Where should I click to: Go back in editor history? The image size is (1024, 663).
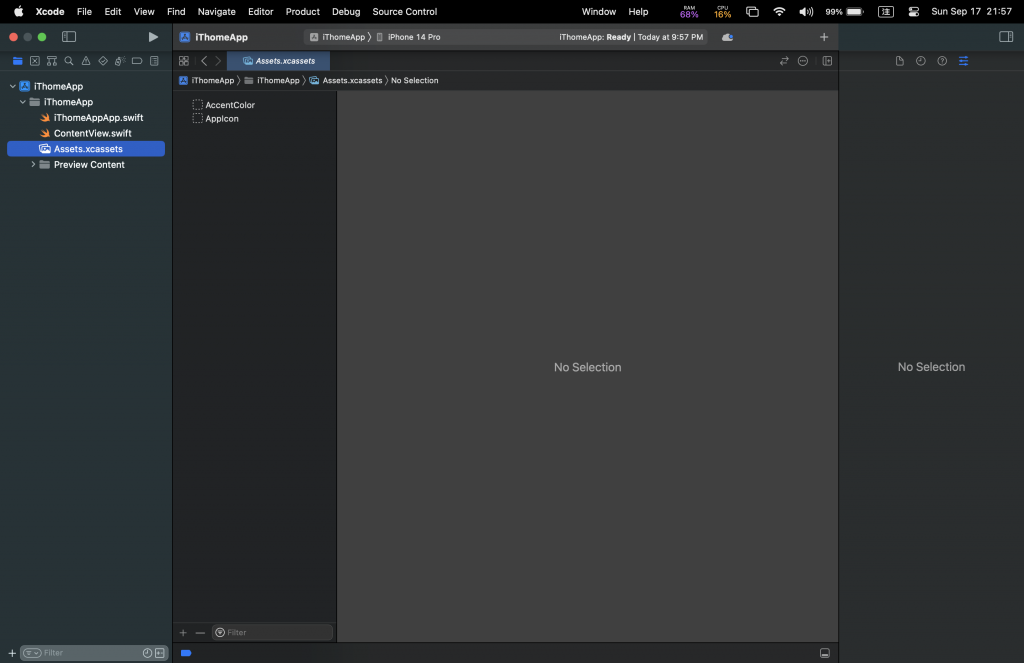point(204,61)
